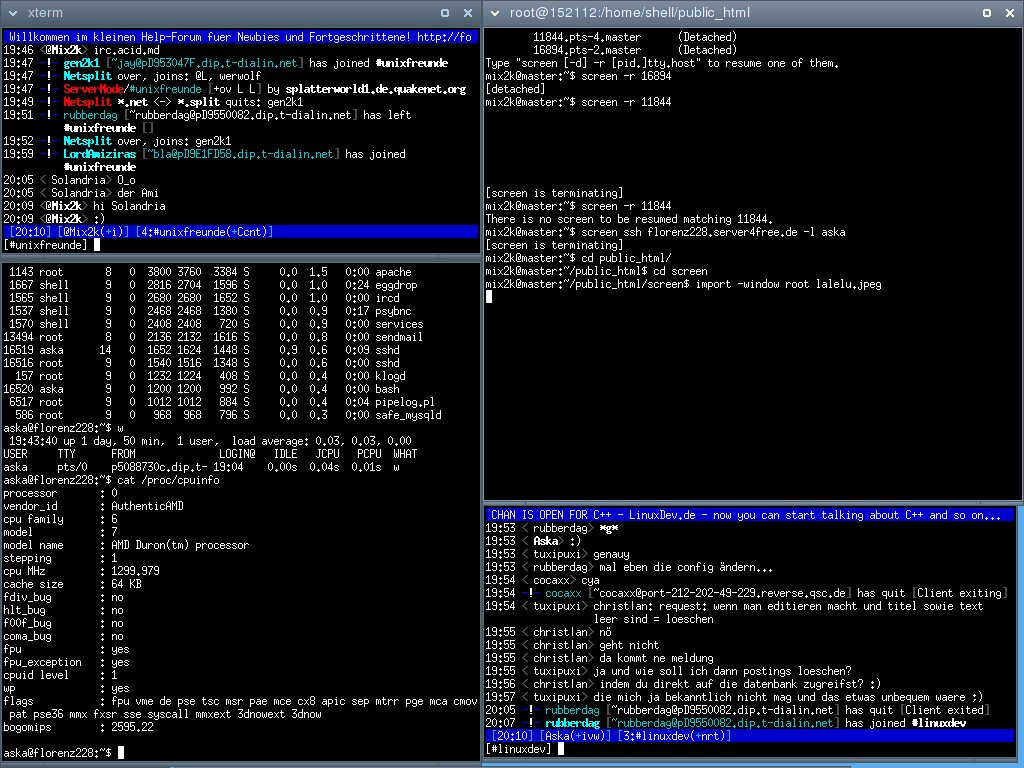The image size is (1024, 768).
Task: Close the root@152112 terminal window
Action: (1008, 13)
